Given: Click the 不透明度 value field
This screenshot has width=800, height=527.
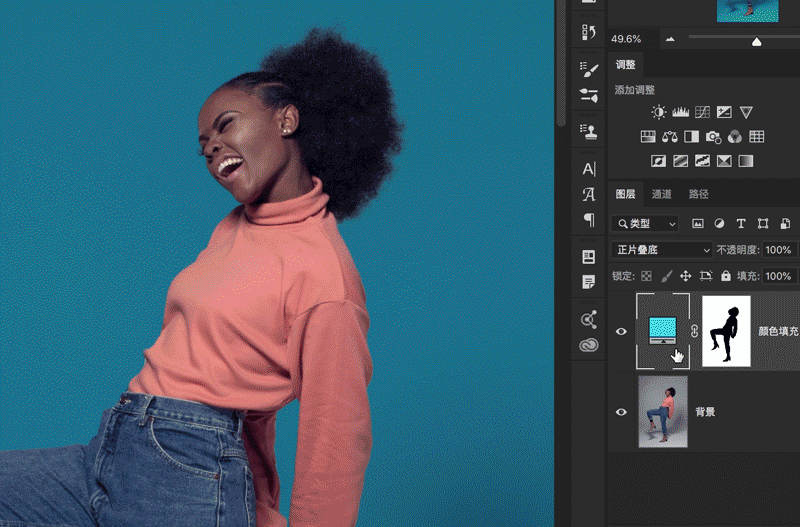Looking at the screenshot, I should click(779, 250).
